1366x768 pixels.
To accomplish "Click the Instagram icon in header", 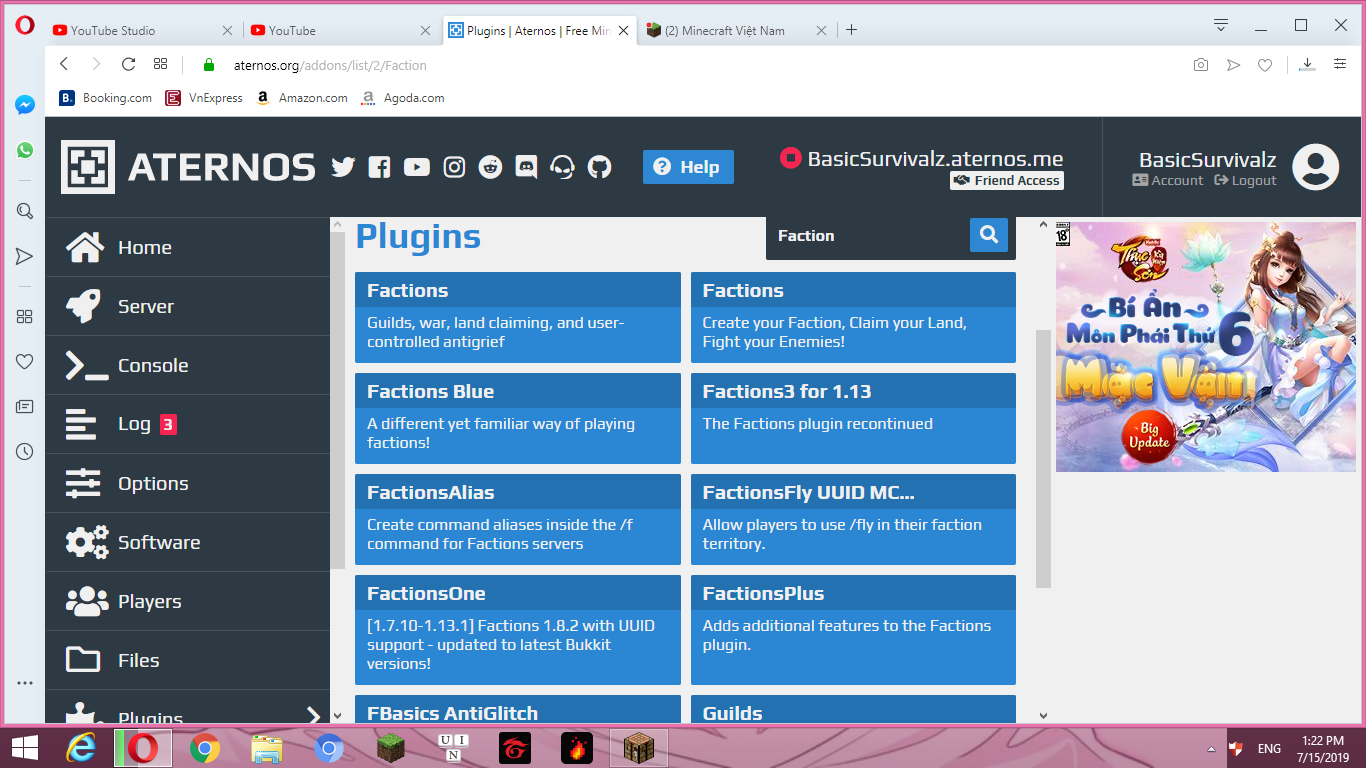I will pyautogui.click(x=454, y=167).
